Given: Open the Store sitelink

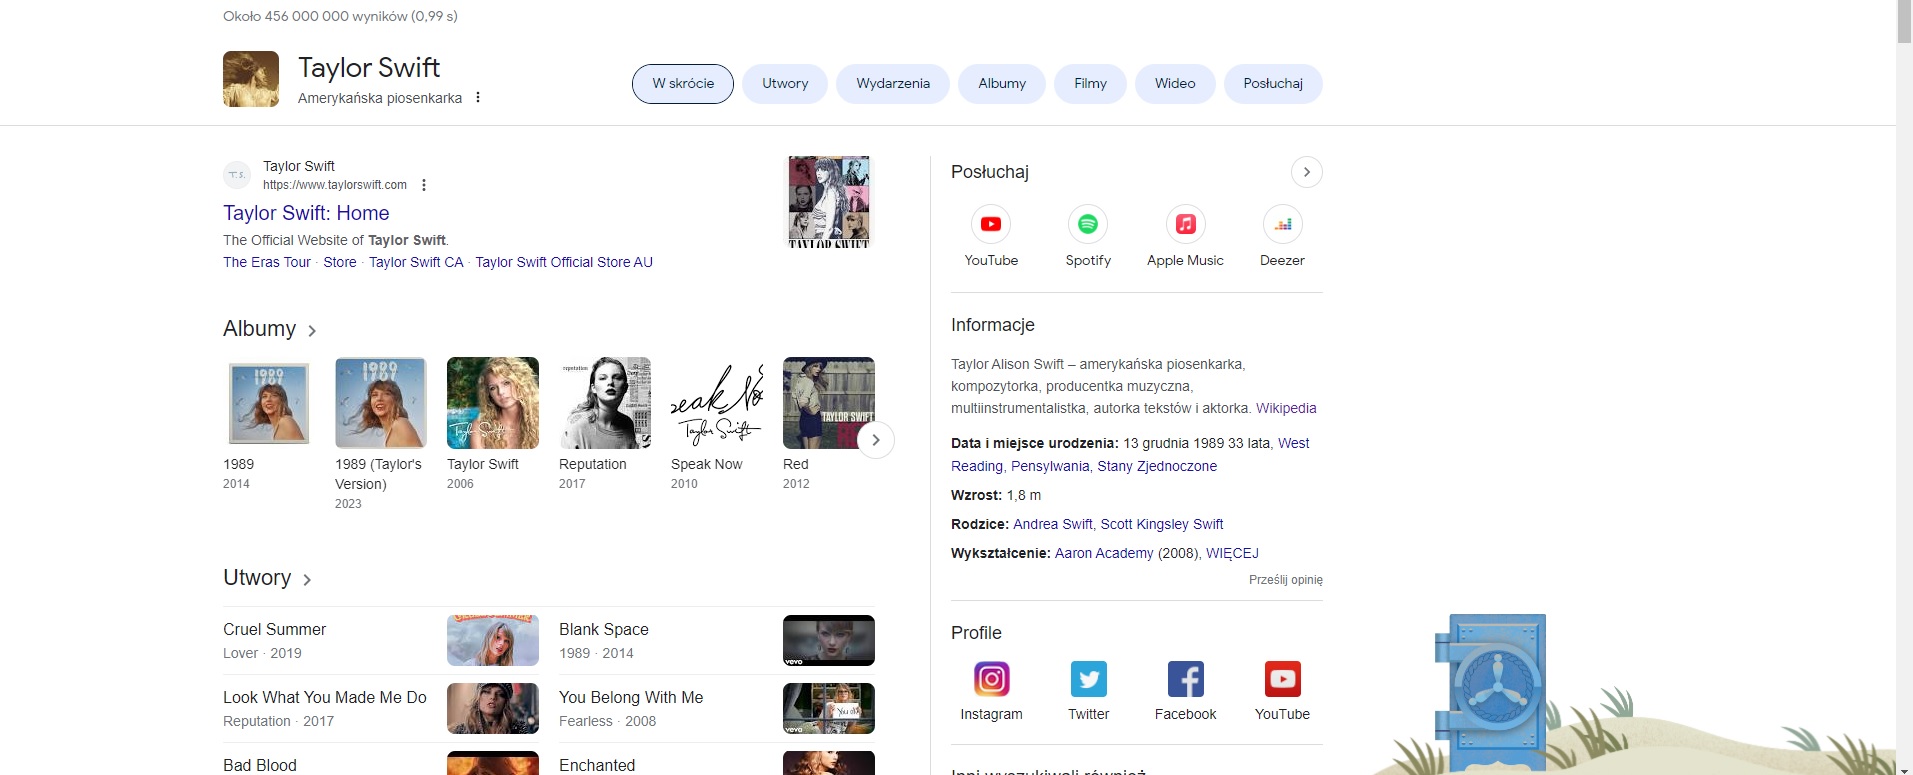Looking at the screenshot, I should [x=340, y=262].
